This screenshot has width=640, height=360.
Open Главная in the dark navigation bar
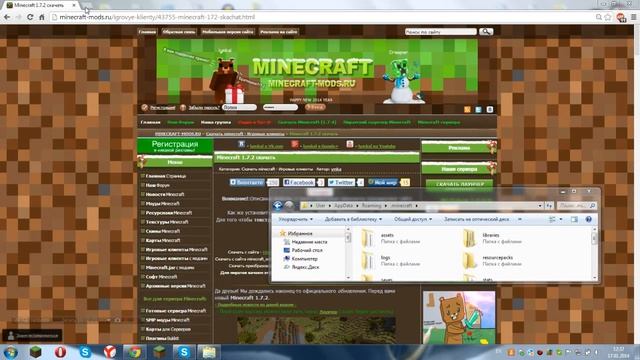150,122
